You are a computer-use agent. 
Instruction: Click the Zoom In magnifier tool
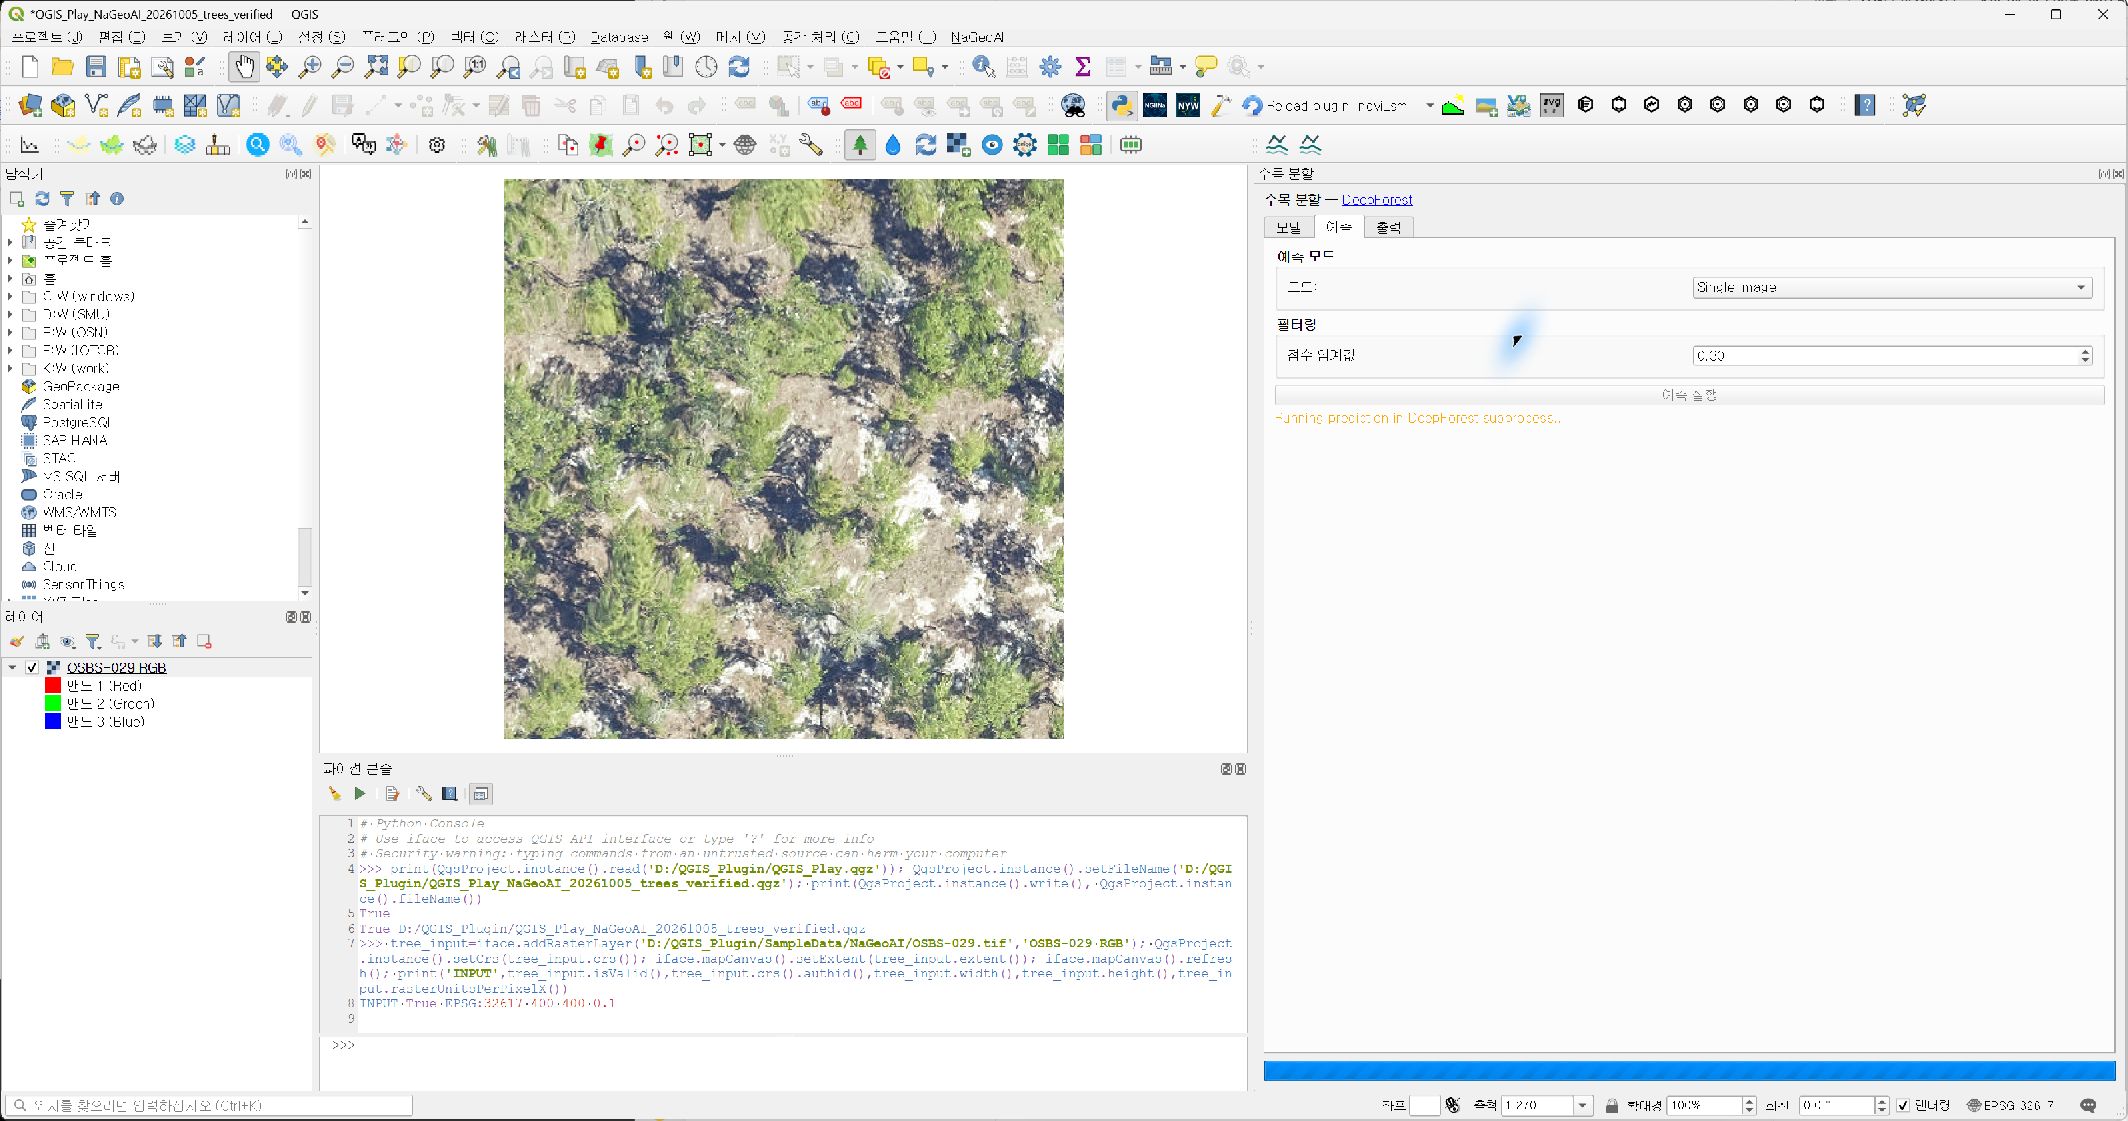310,67
